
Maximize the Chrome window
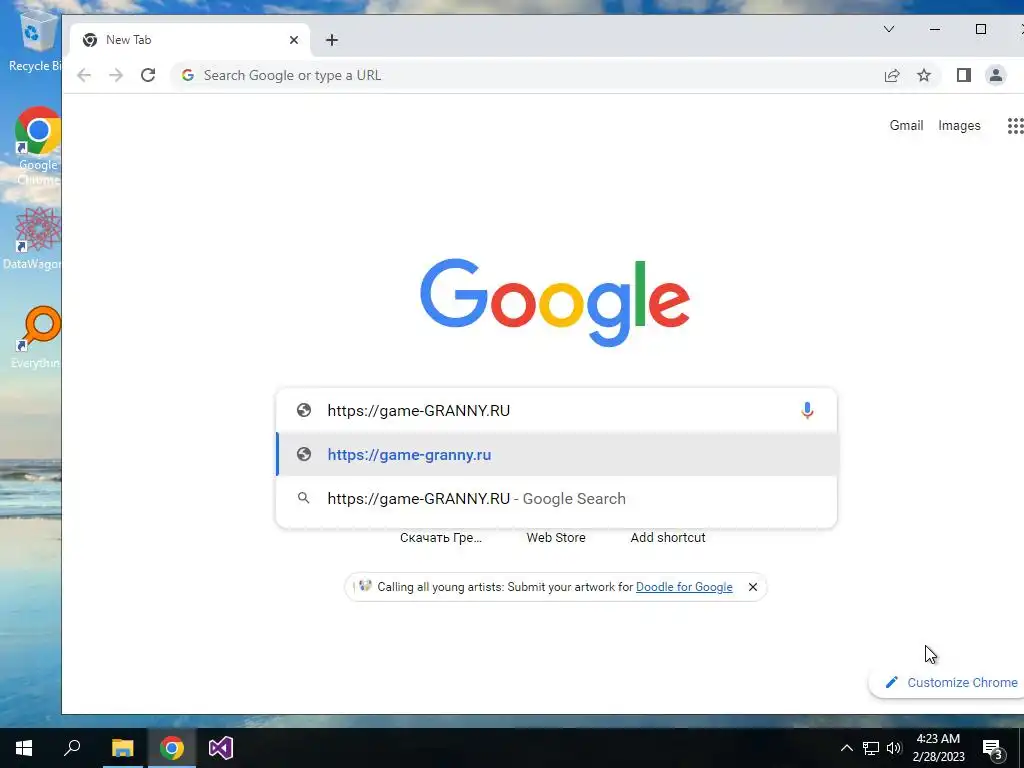click(x=981, y=29)
